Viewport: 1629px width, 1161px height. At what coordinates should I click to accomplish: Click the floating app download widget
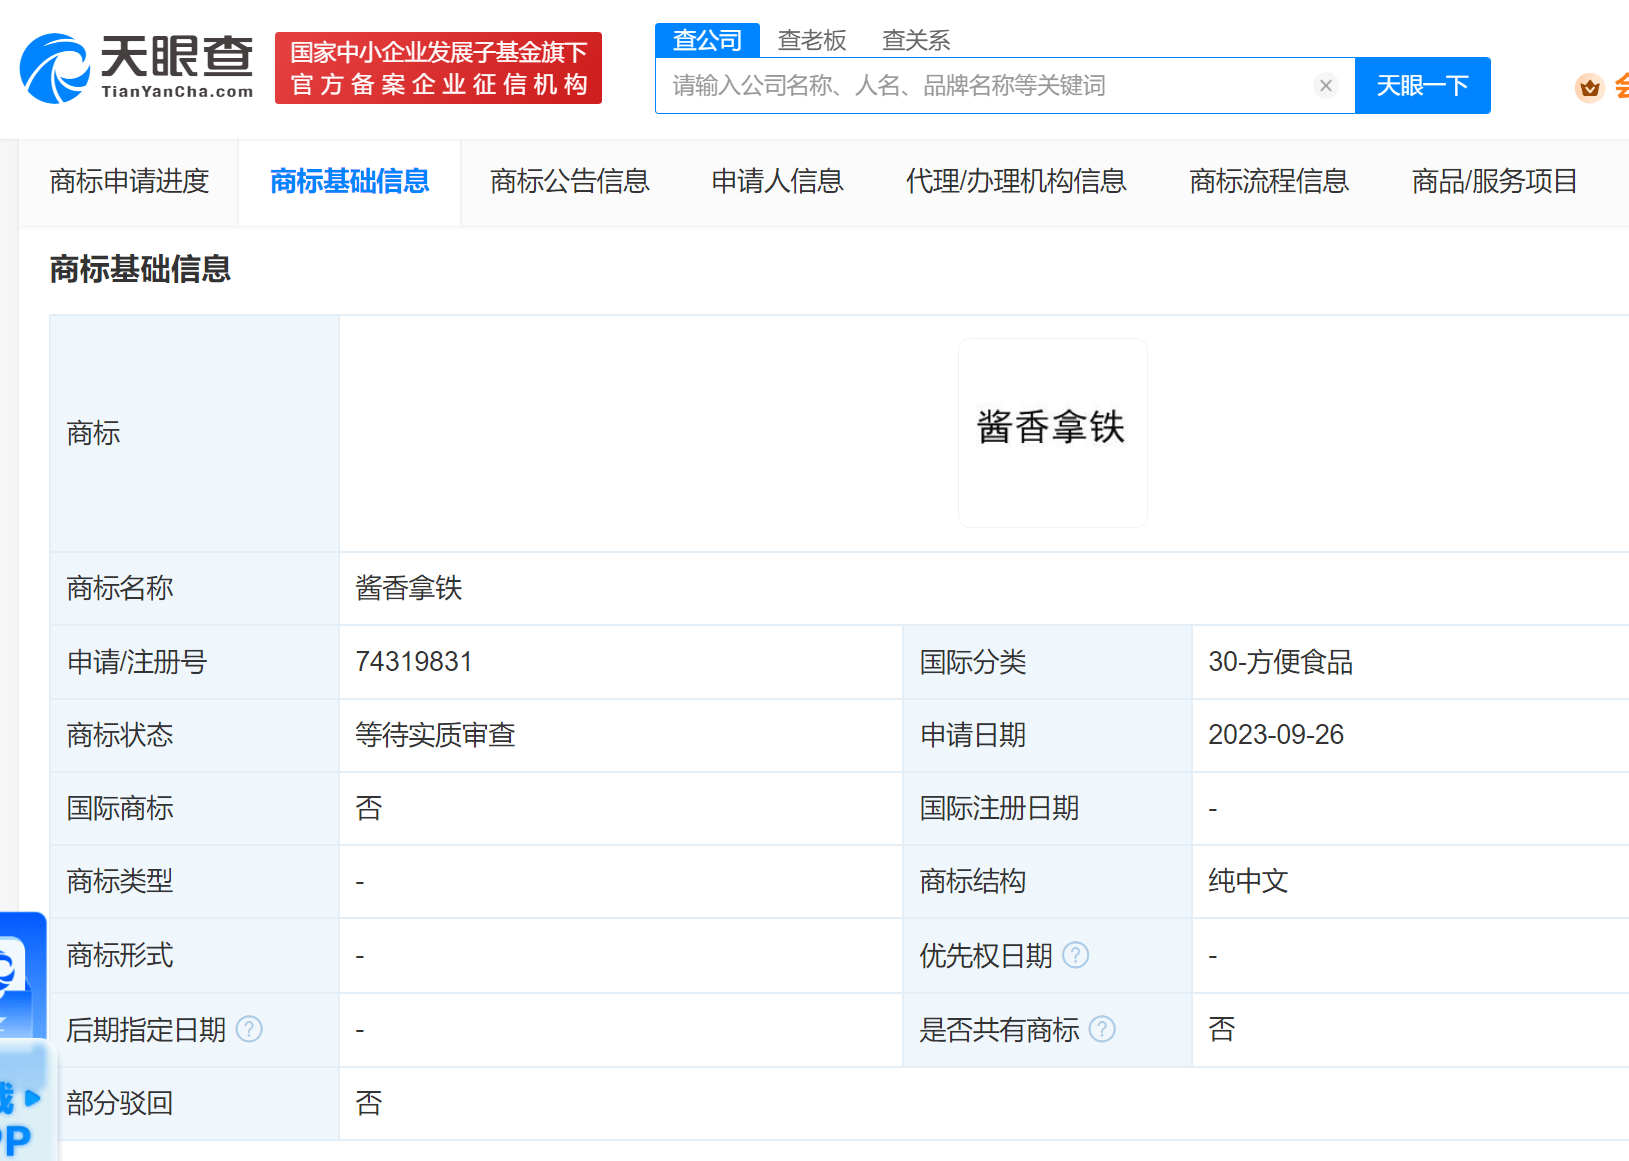(x=22, y=1040)
